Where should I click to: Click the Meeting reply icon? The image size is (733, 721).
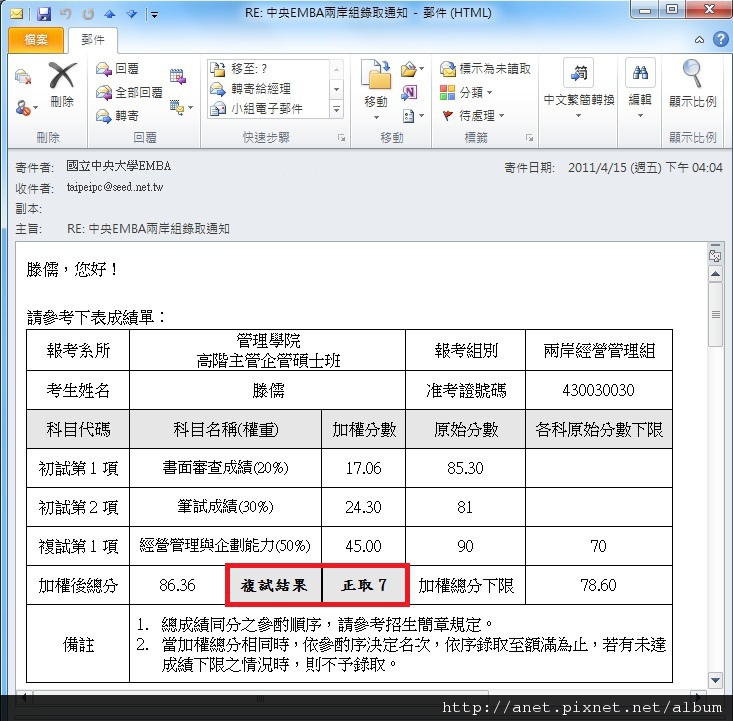(x=178, y=76)
